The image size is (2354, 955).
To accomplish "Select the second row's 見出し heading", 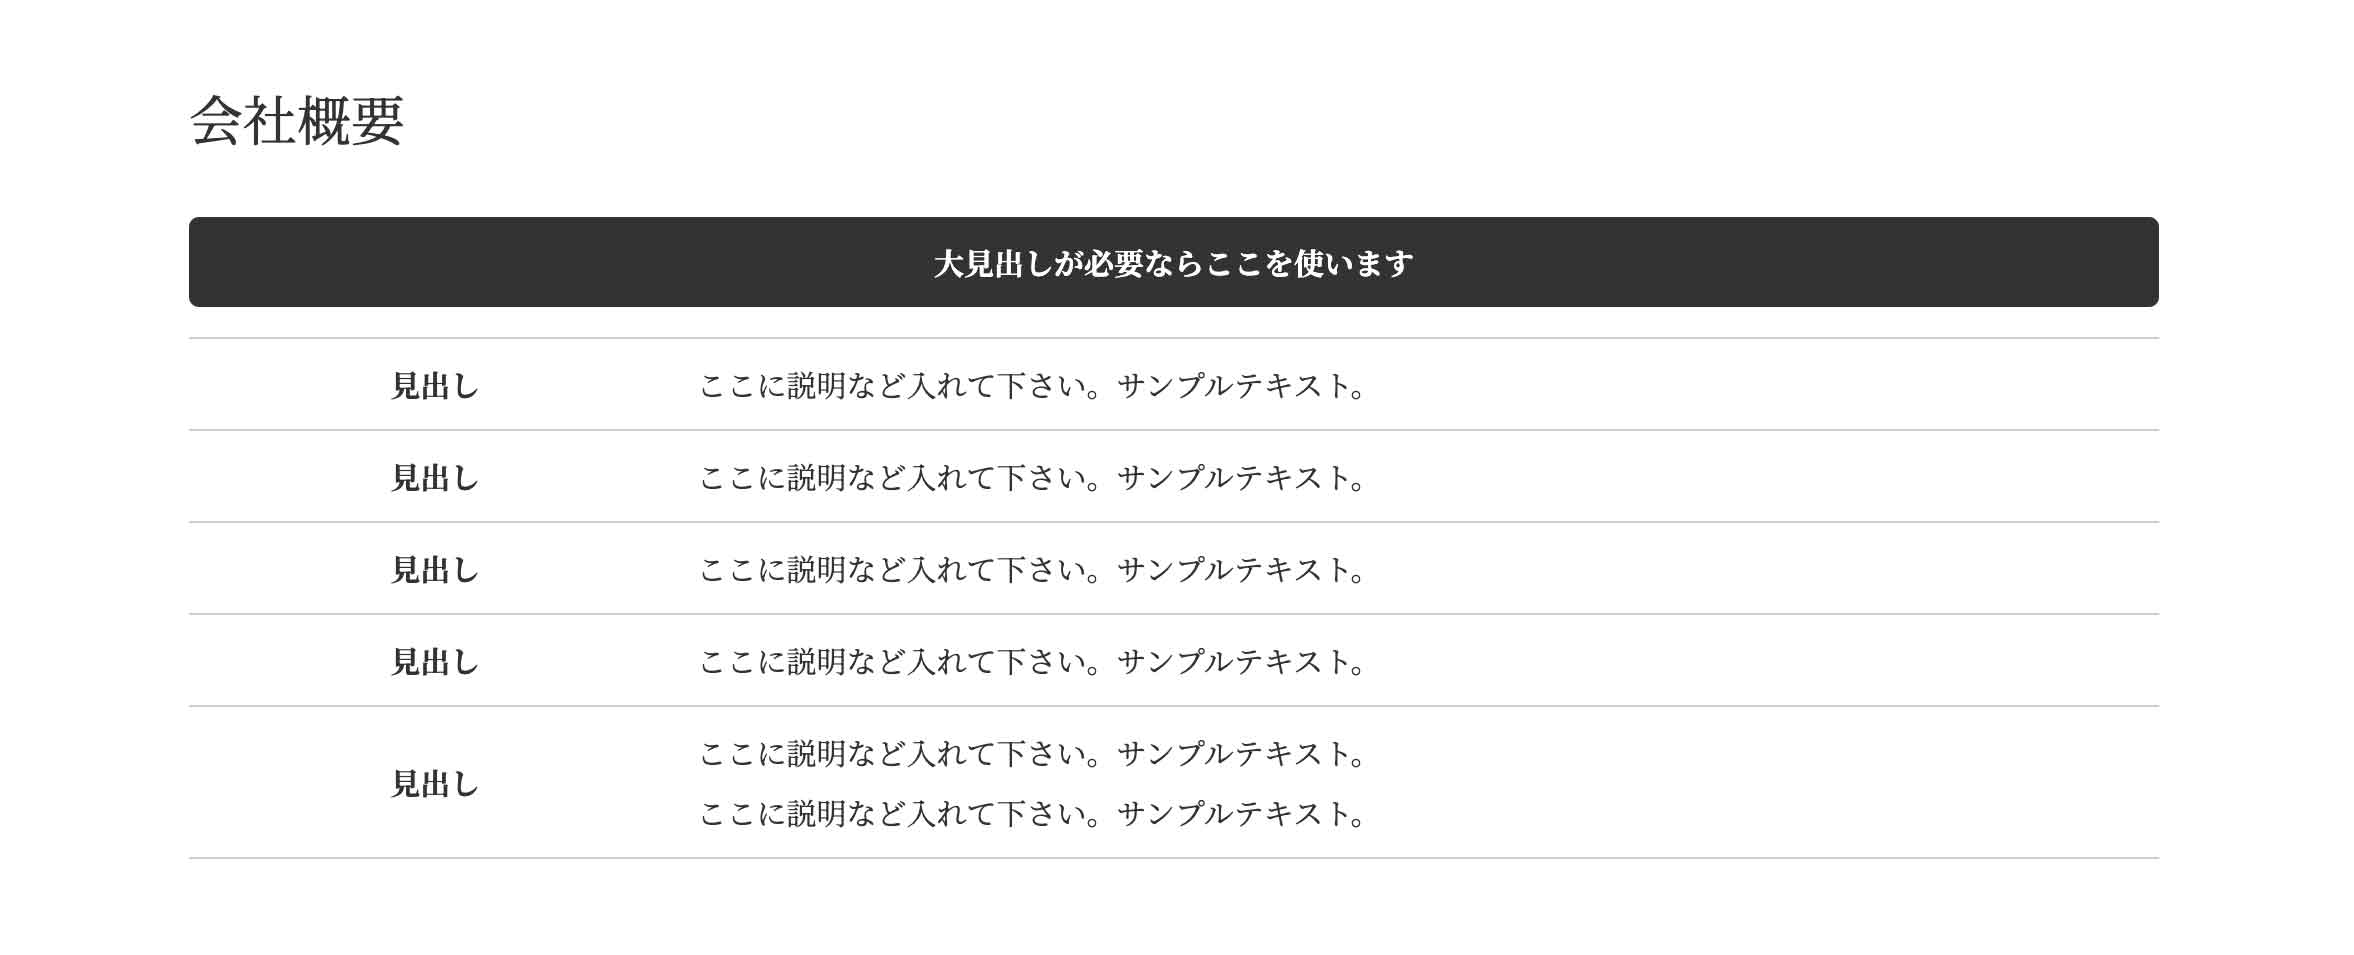I will pyautogui.click(x=435, y=478).
